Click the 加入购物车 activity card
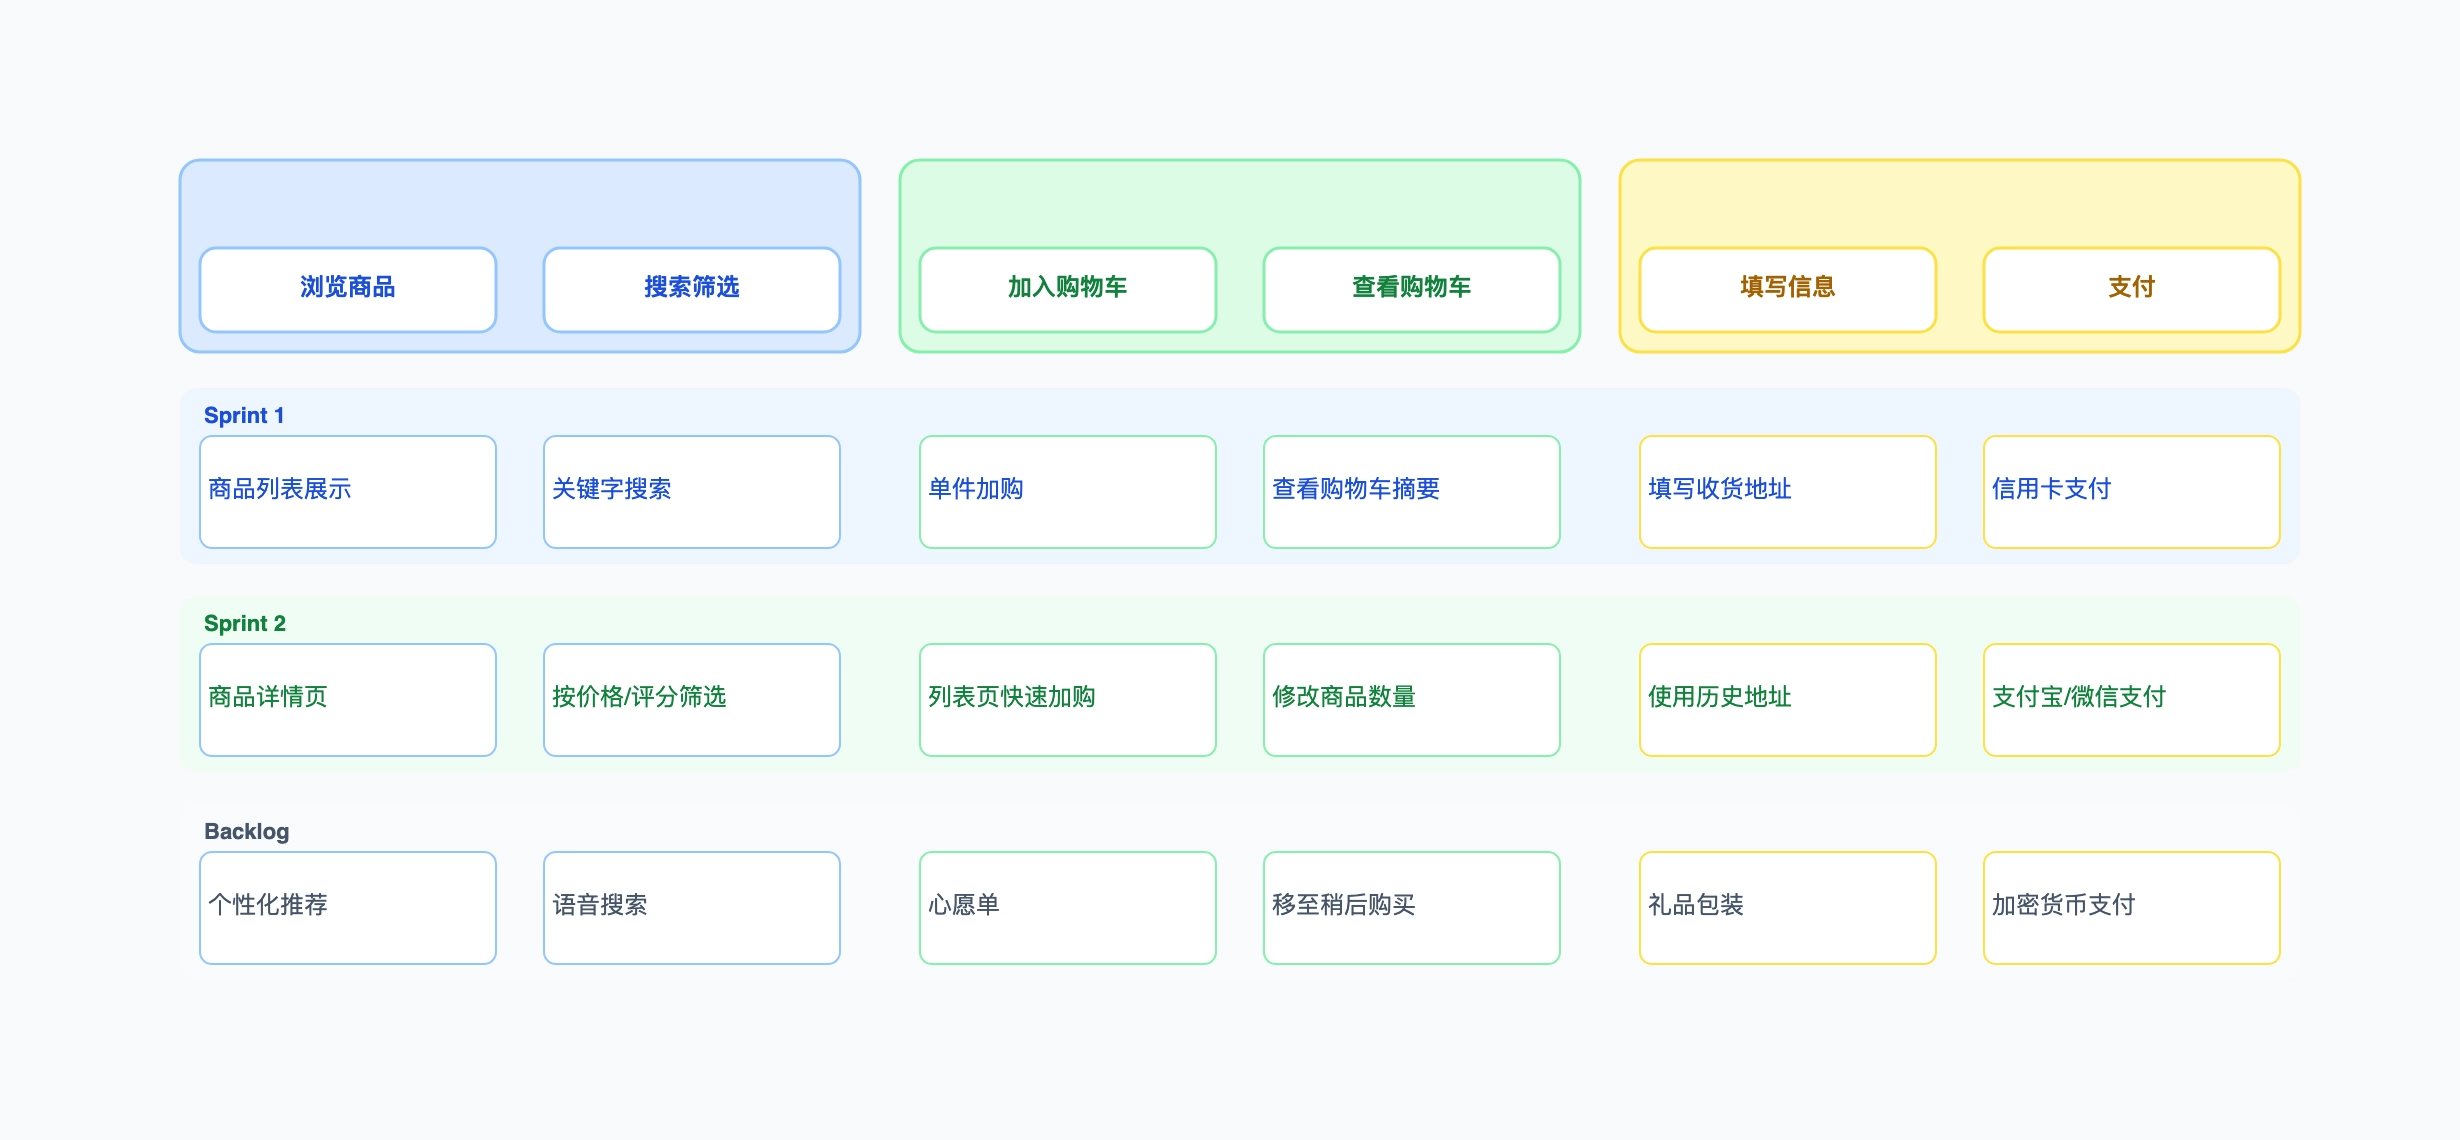The image size is (2460, 1140). pos(1066,289)
